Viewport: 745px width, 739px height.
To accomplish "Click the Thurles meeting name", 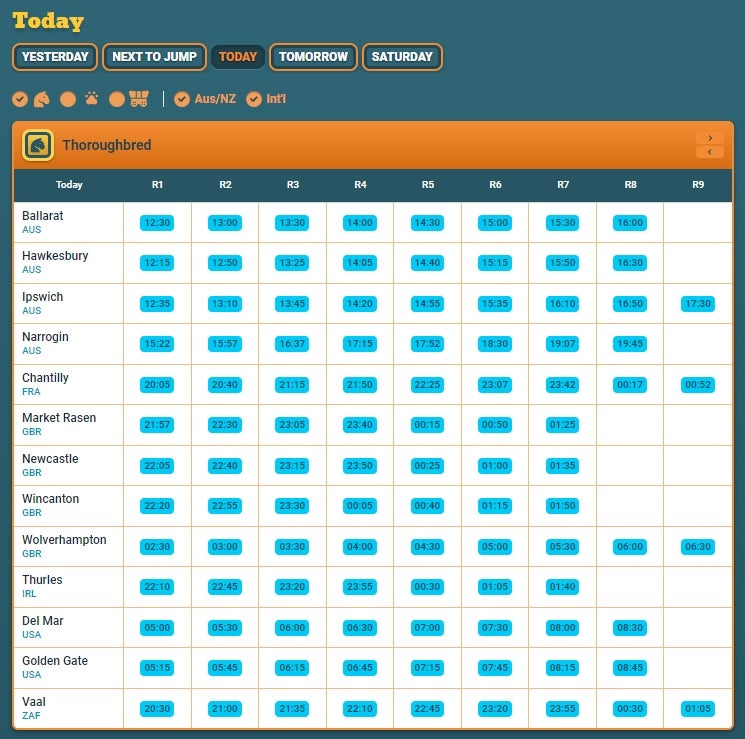I will point(42,580).
